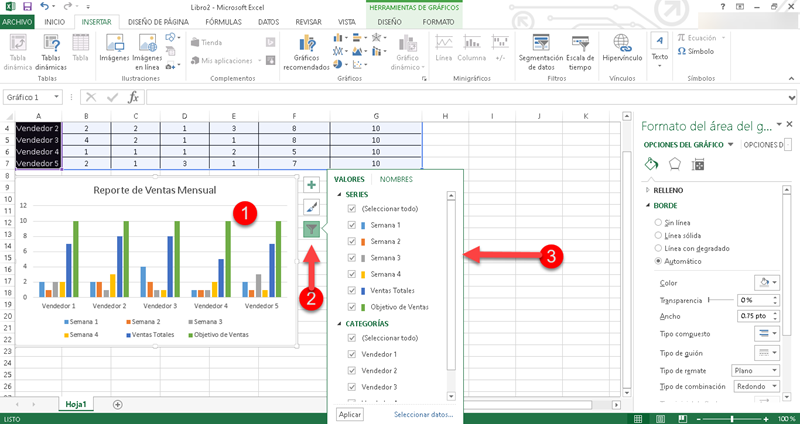Viewport: 800px width, 425px height.
Task: Collapse the Series filter group
Action: pyautogui.click(x=339, y=194)
